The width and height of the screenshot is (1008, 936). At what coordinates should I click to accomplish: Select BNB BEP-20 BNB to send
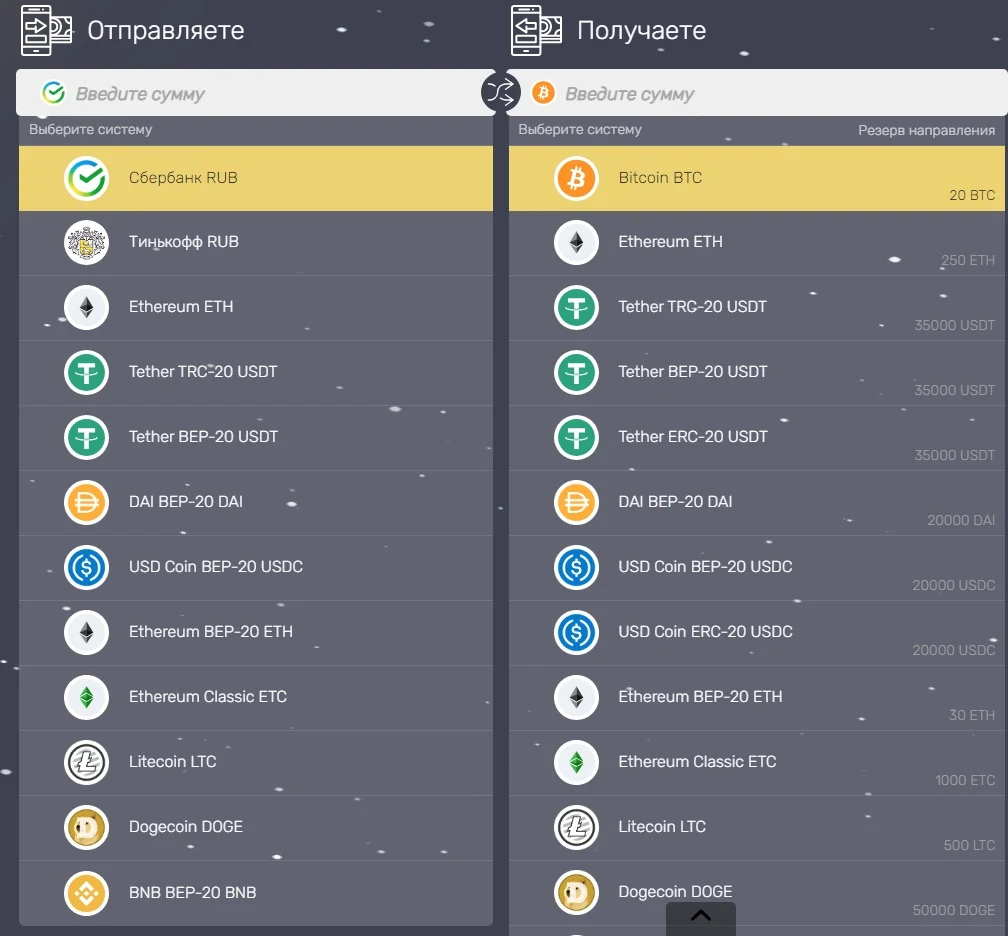256,893
